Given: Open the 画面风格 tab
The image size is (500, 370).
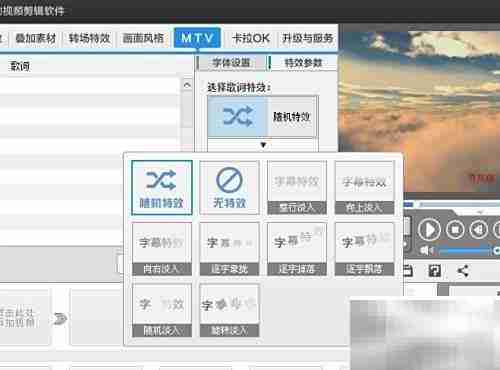Looking at the screenshot, I should pyautogui.click(x=143, y=38).
